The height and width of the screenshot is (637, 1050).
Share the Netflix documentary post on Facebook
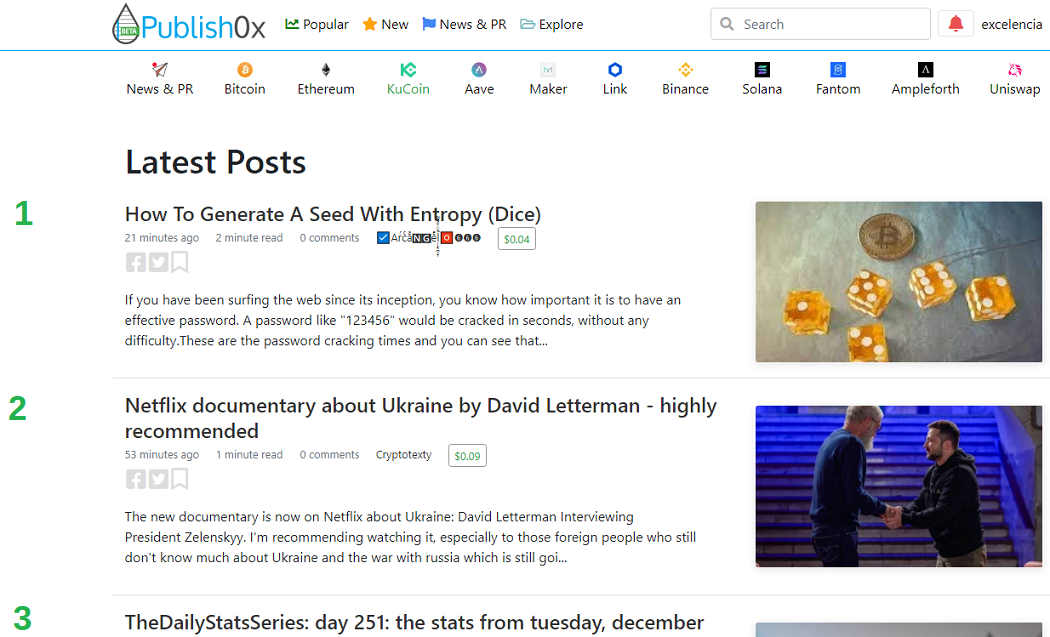(135, 479)
